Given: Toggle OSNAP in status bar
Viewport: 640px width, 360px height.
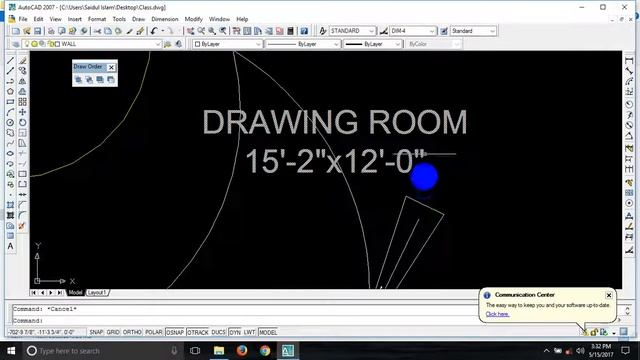Looking at the screenshot, I should pyautogui.click(x=175, y=332).
